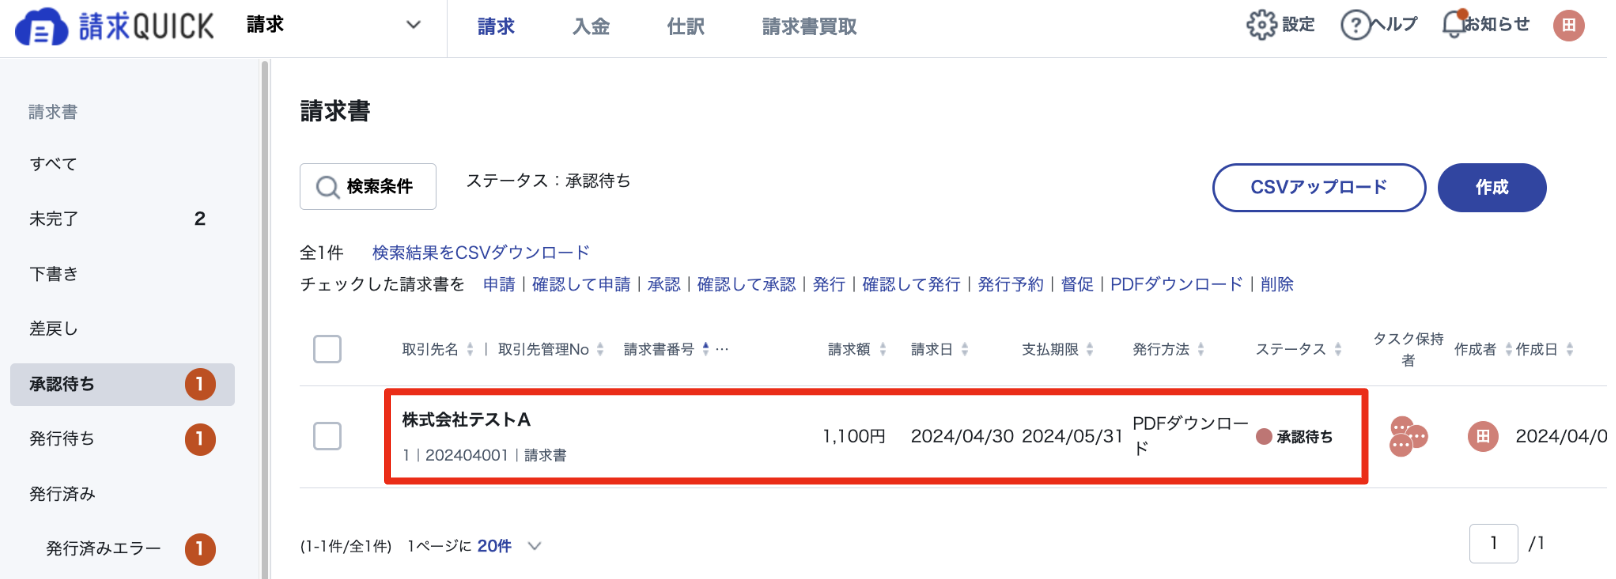
Task: Open the 設定 gear icon
Action: pyautogui.click(x=1261, y=24)
